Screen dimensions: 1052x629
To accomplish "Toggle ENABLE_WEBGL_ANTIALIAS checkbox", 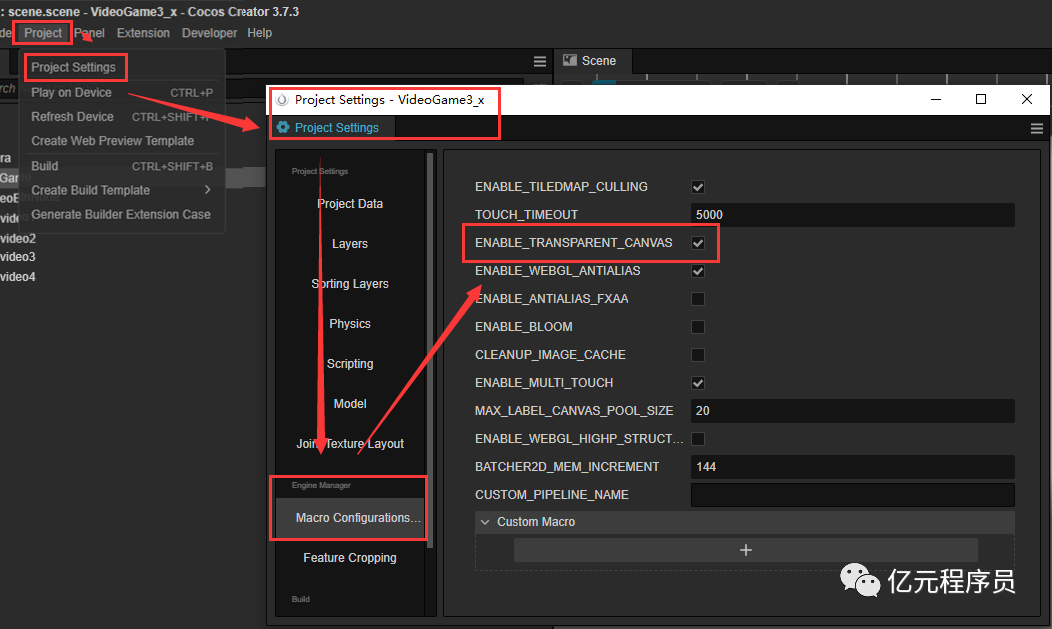I will click(698, 271).
